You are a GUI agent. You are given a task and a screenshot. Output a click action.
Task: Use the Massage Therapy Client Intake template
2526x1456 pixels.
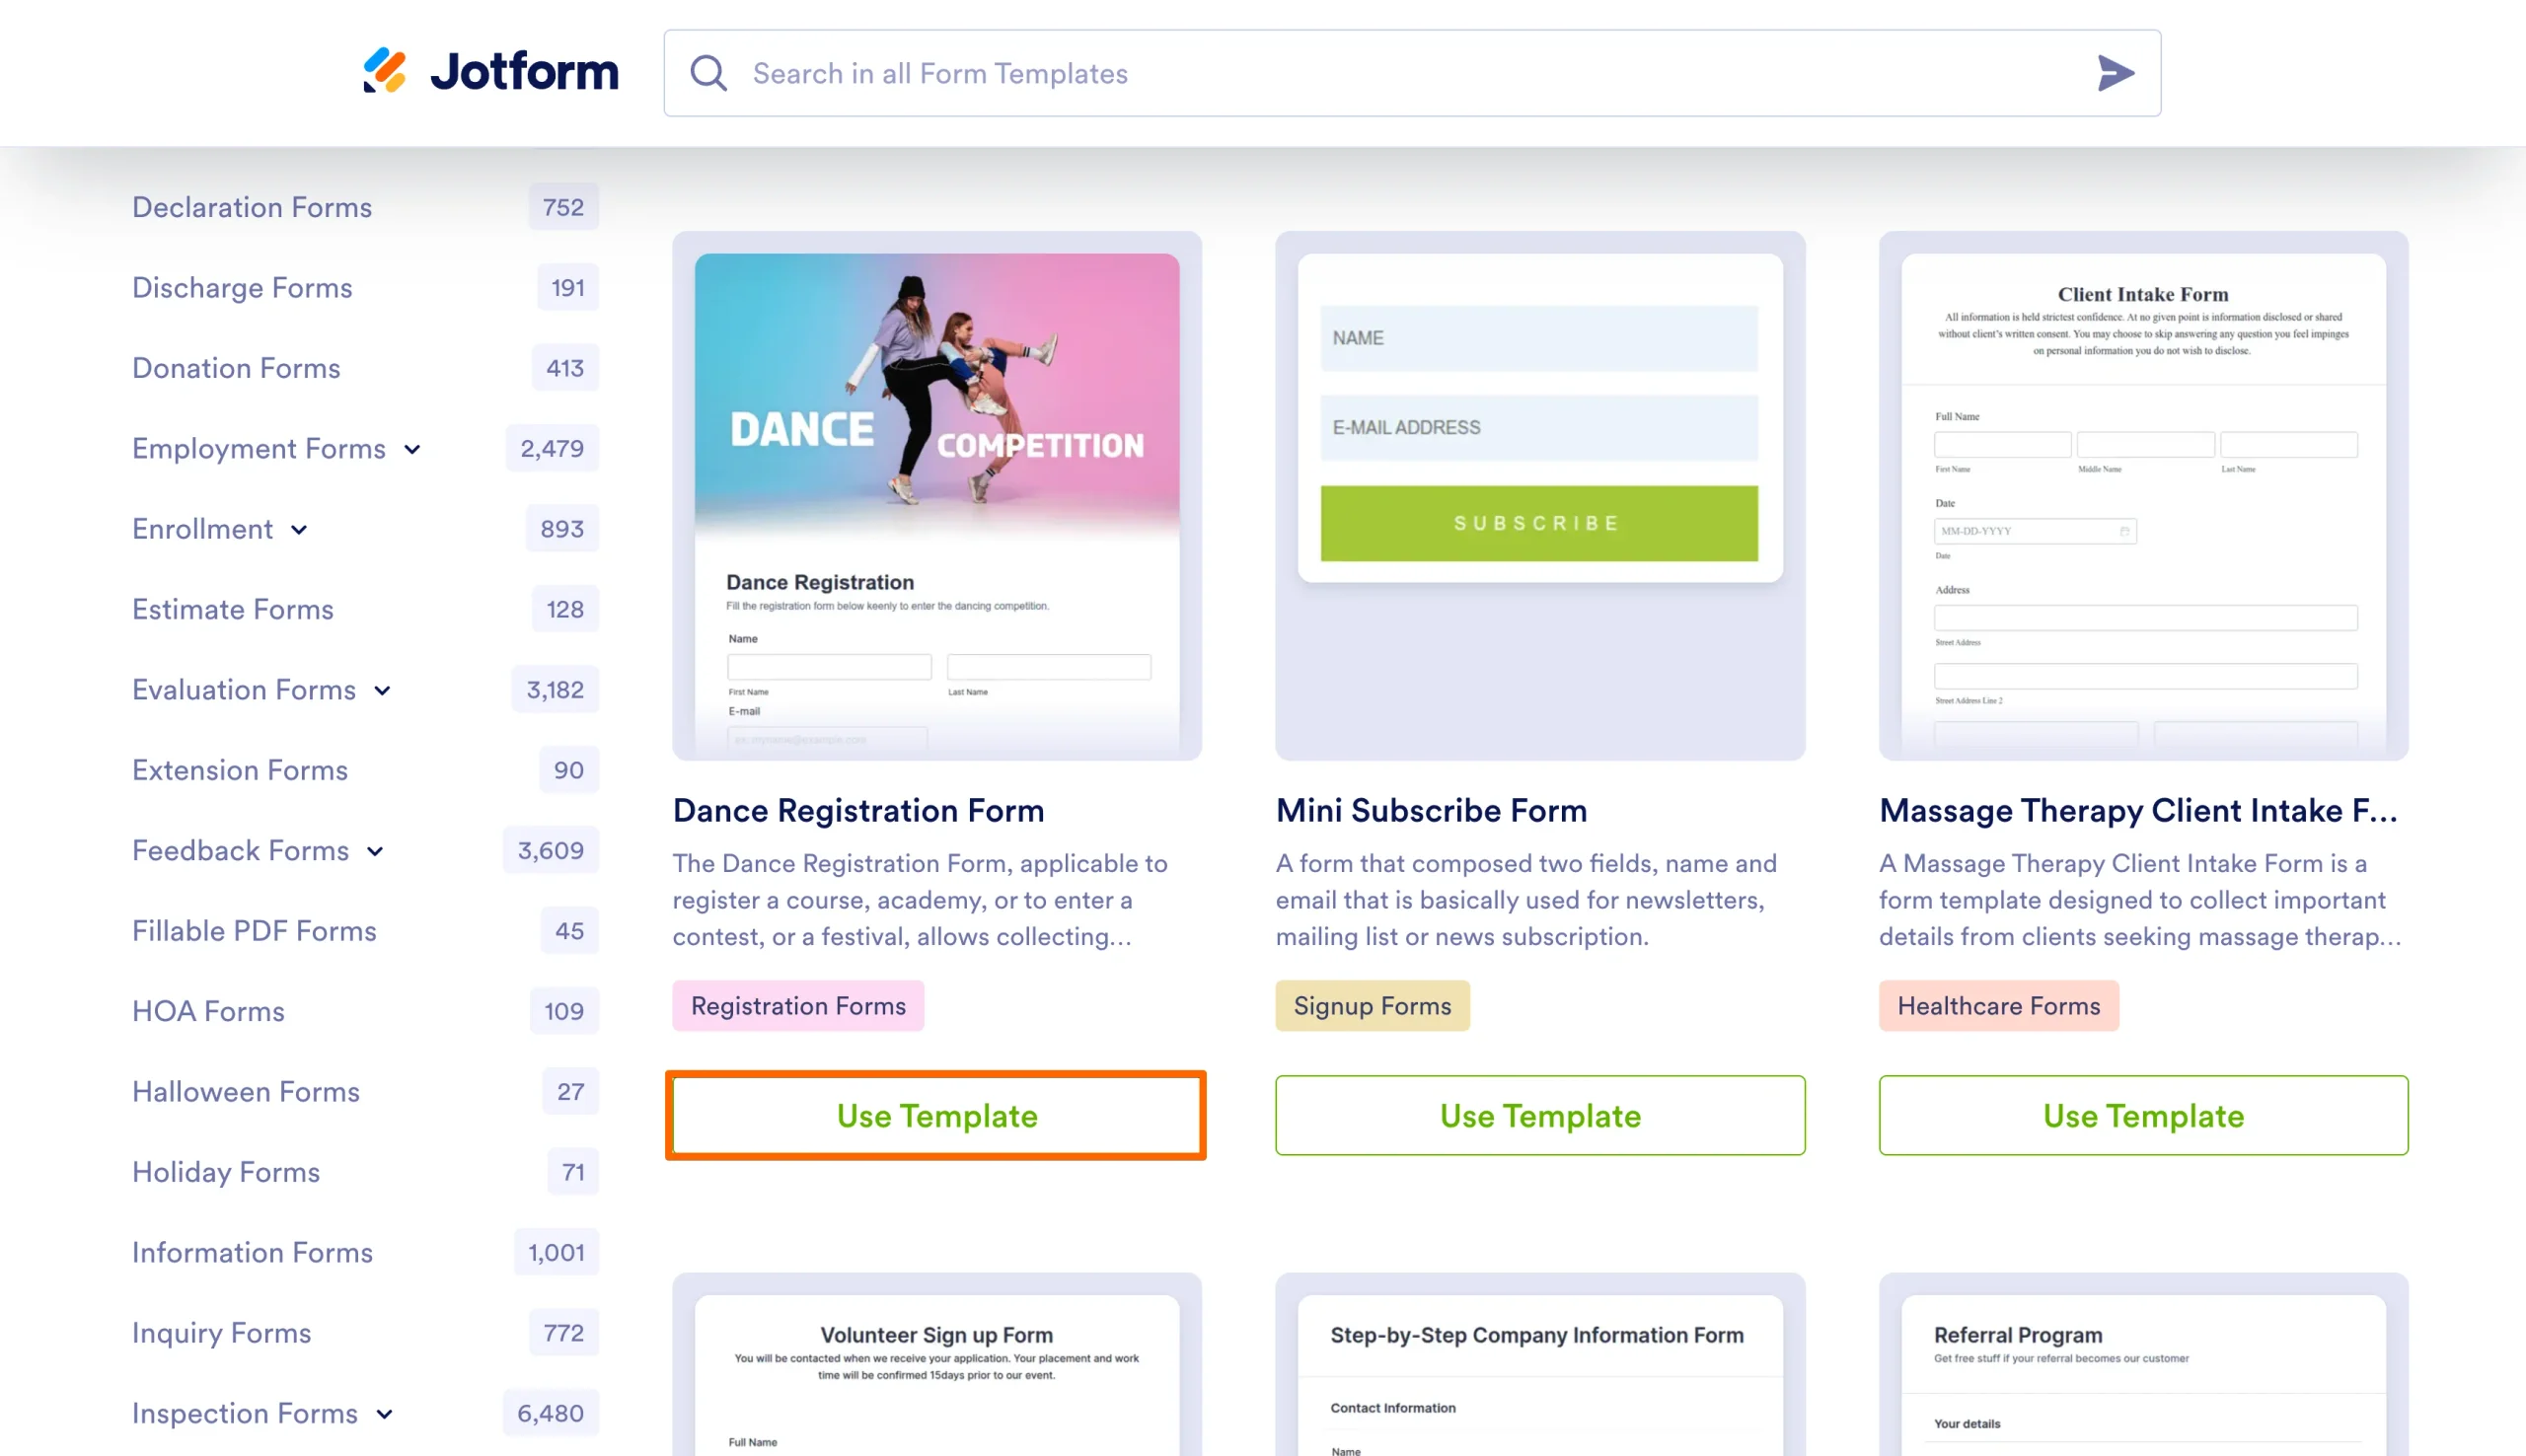coord(2143,1115)
